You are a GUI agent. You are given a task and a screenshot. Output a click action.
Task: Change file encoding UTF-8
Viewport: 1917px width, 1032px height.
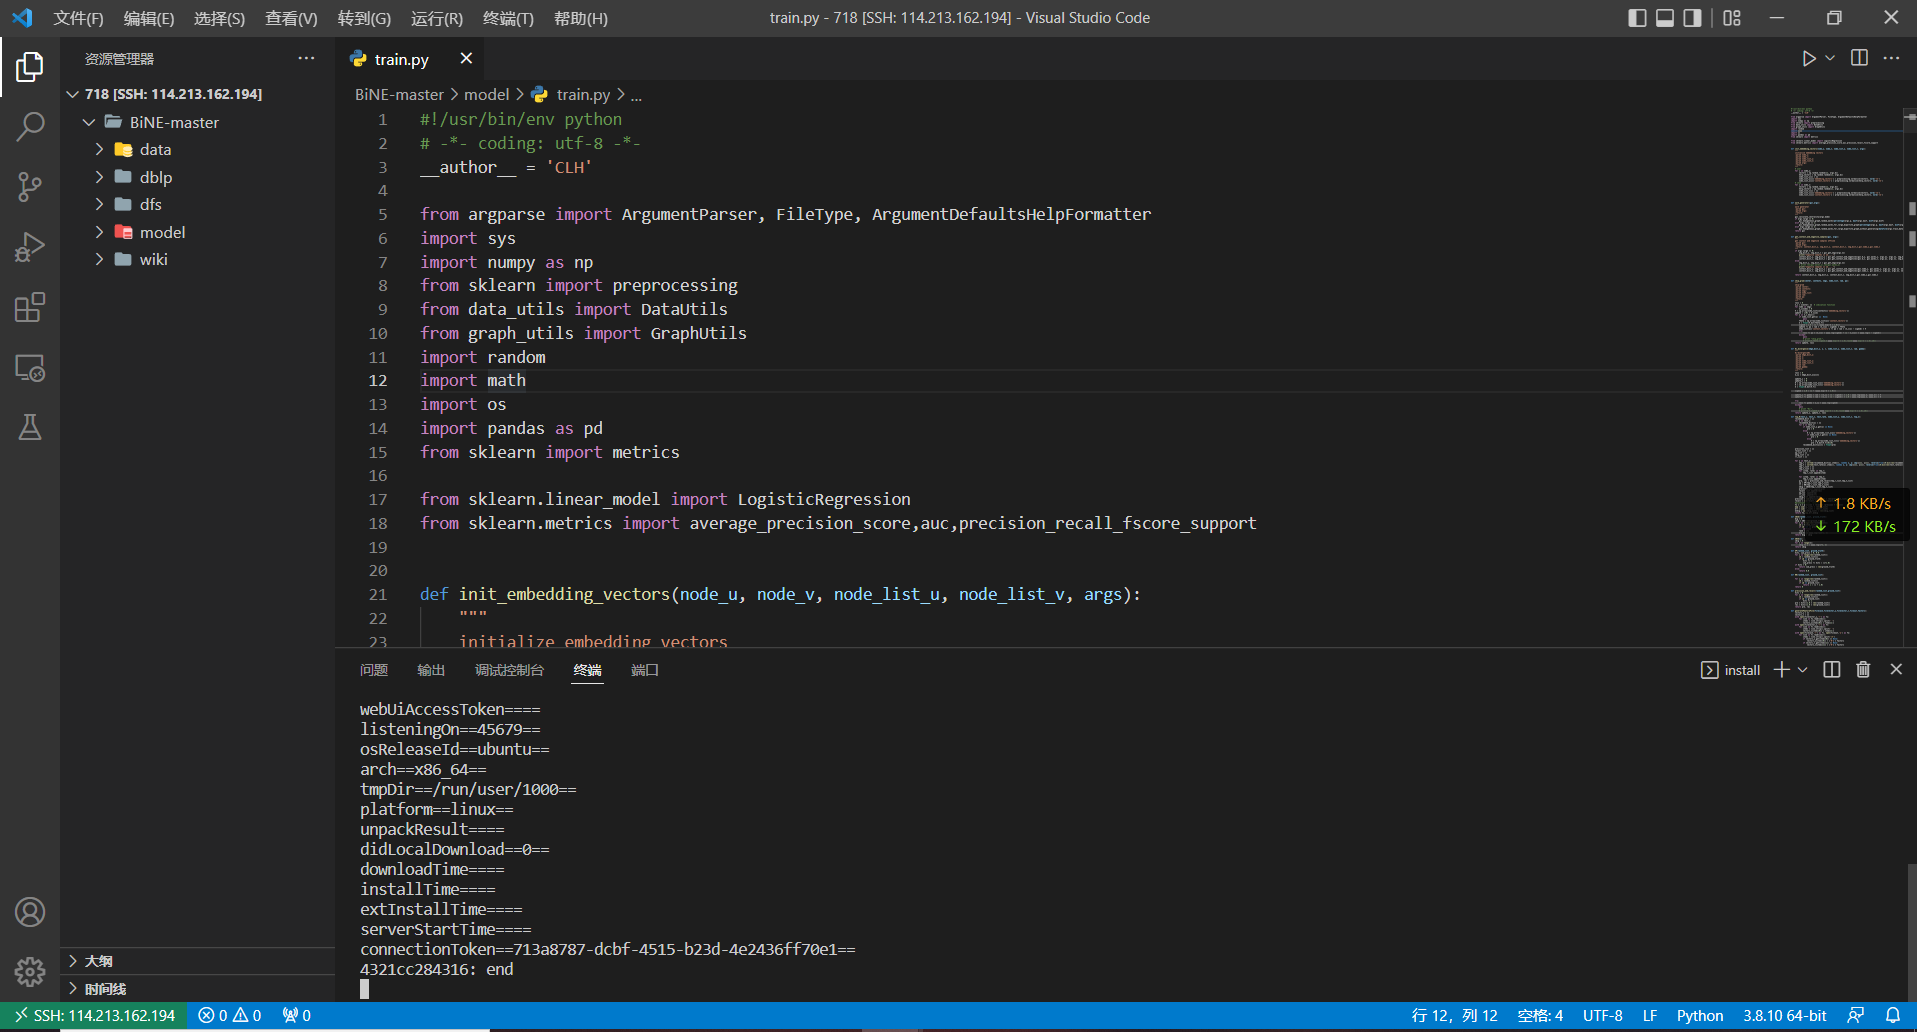click(1603, 1016)
